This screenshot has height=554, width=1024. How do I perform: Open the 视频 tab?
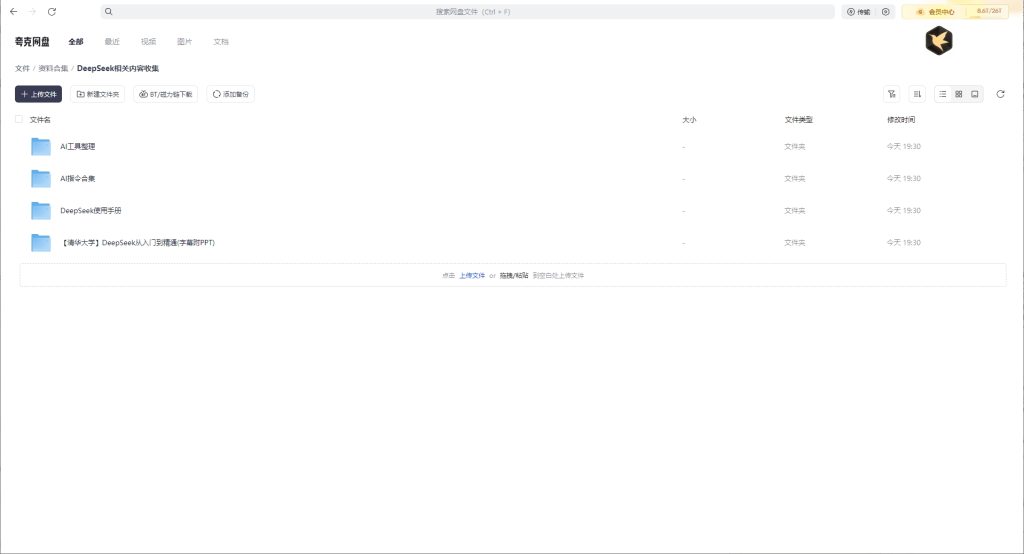coord(148,42)
